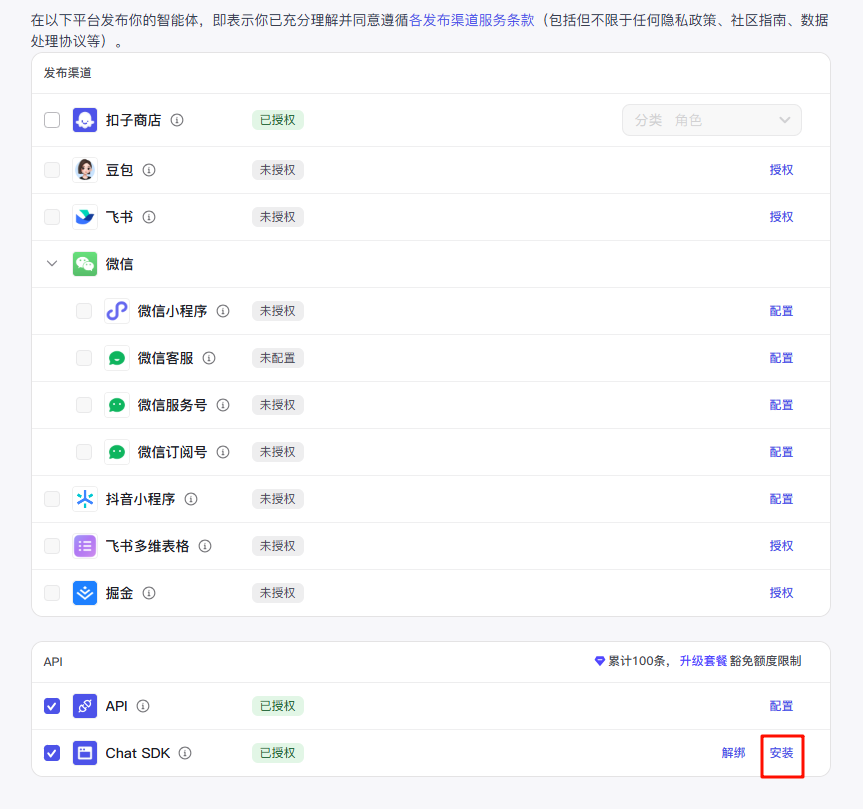Click the 抖音小程序 icon
Viewport: 863px width, 809px height.
point(85,499)
